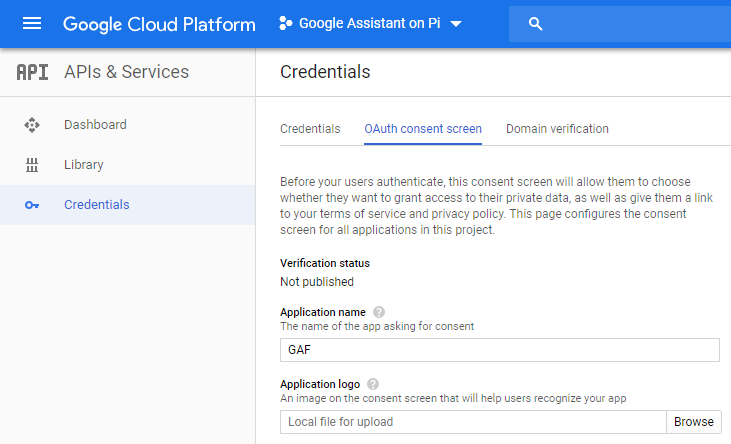Click the project hexagon dots icon
Screen dimensions: 731x444
tap(285, 23)
